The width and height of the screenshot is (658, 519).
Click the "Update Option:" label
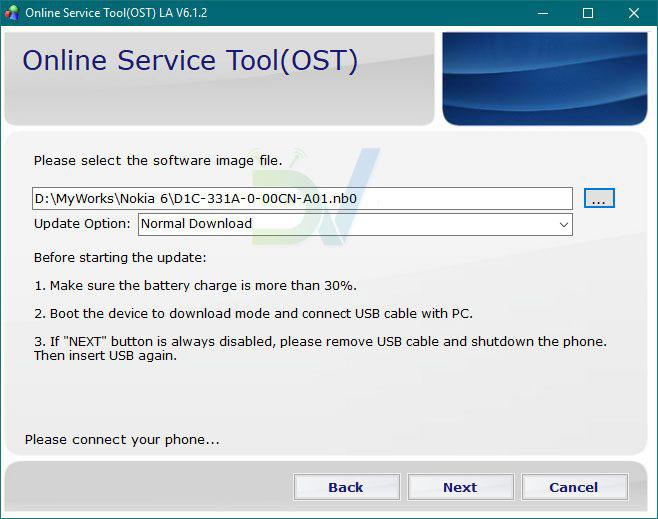pos(82,224)
